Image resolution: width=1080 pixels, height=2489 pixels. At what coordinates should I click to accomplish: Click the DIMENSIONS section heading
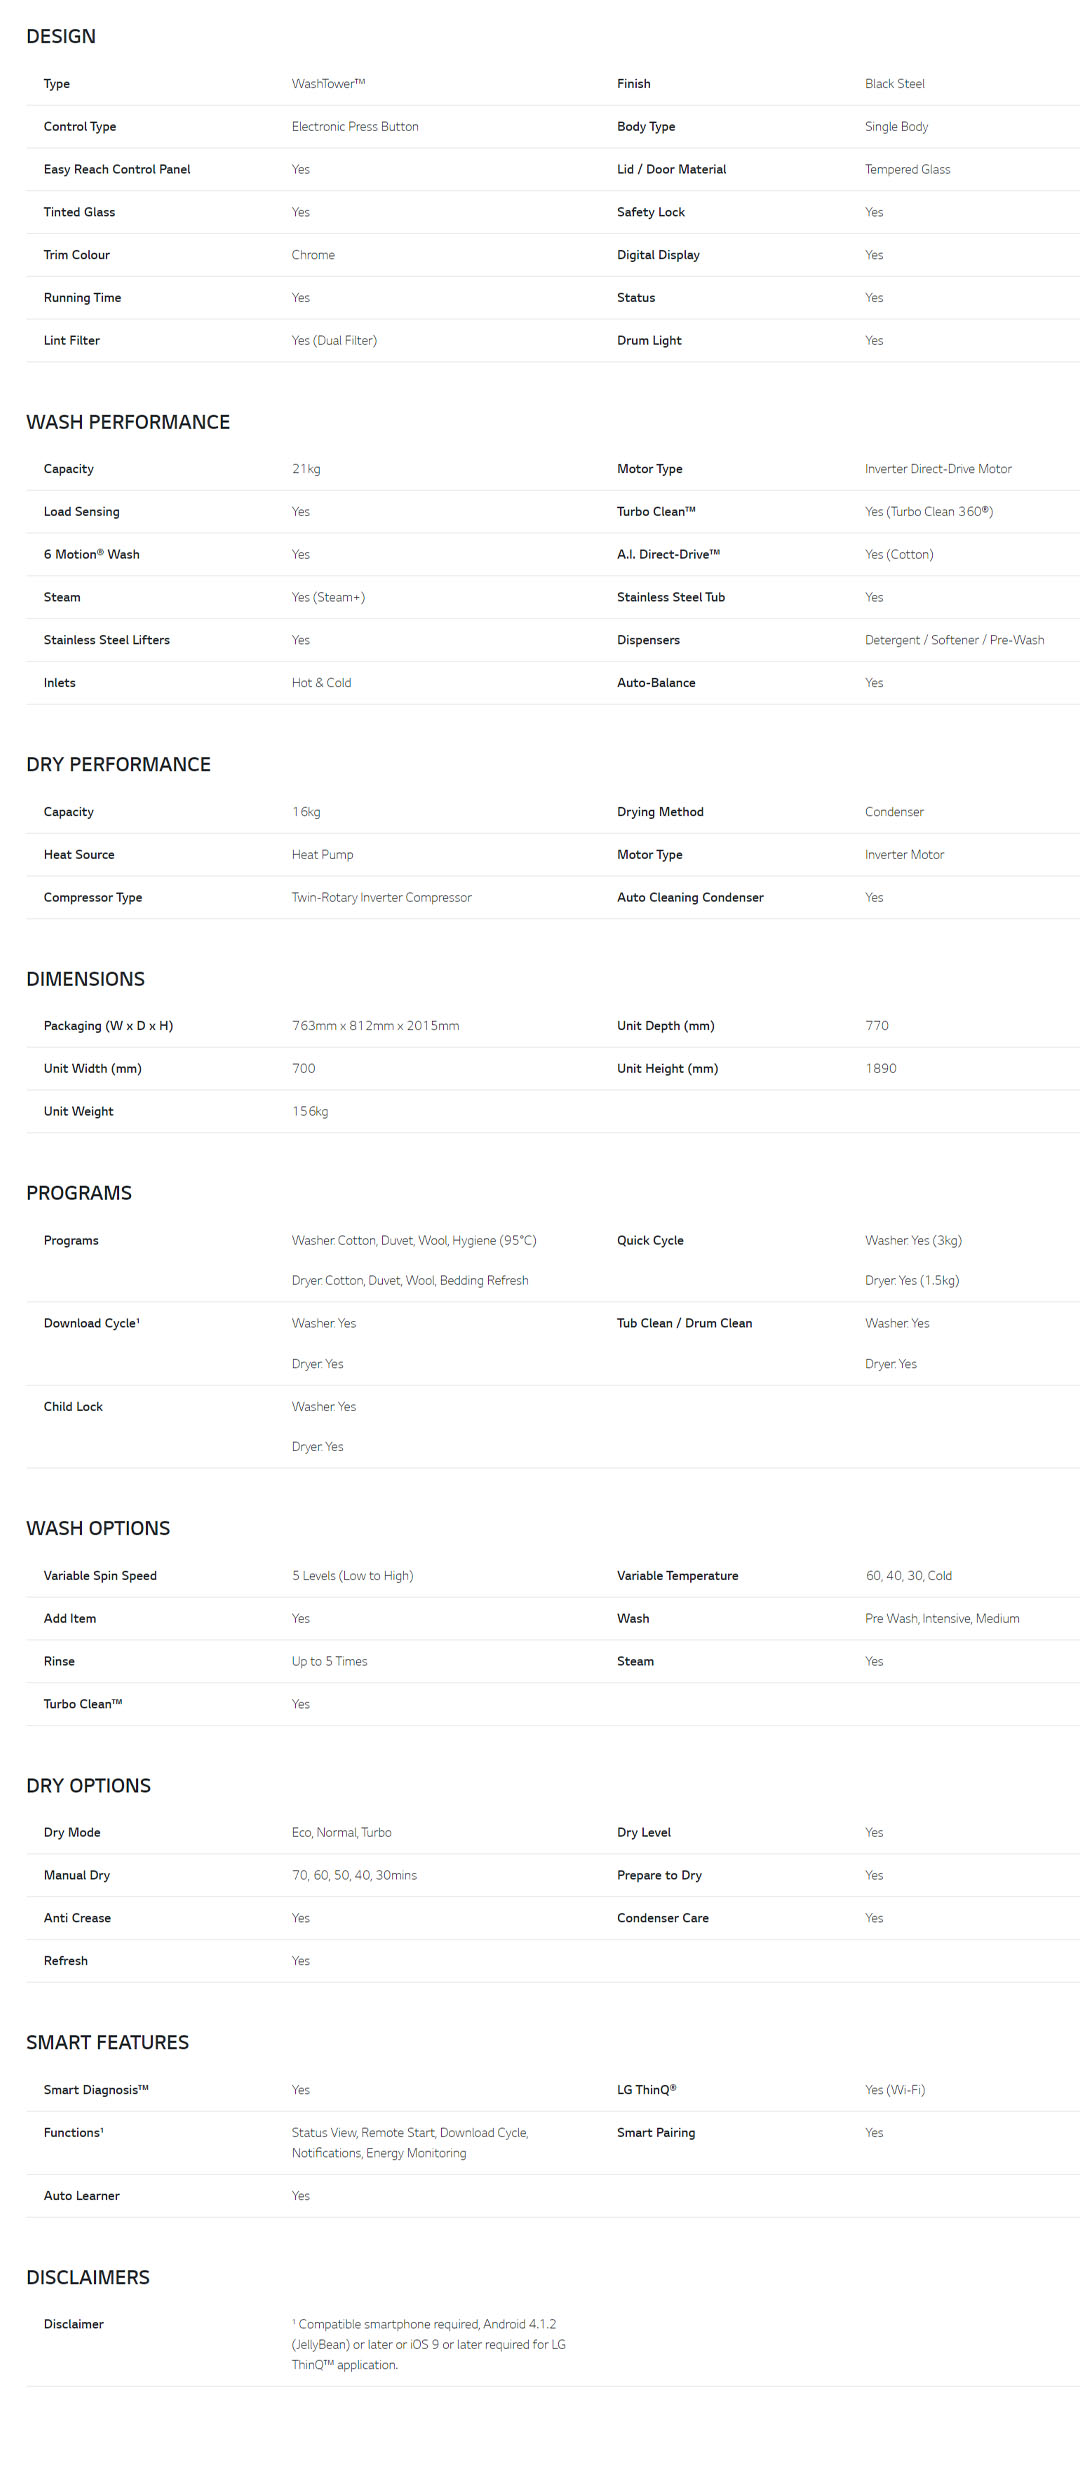(85, 979)
